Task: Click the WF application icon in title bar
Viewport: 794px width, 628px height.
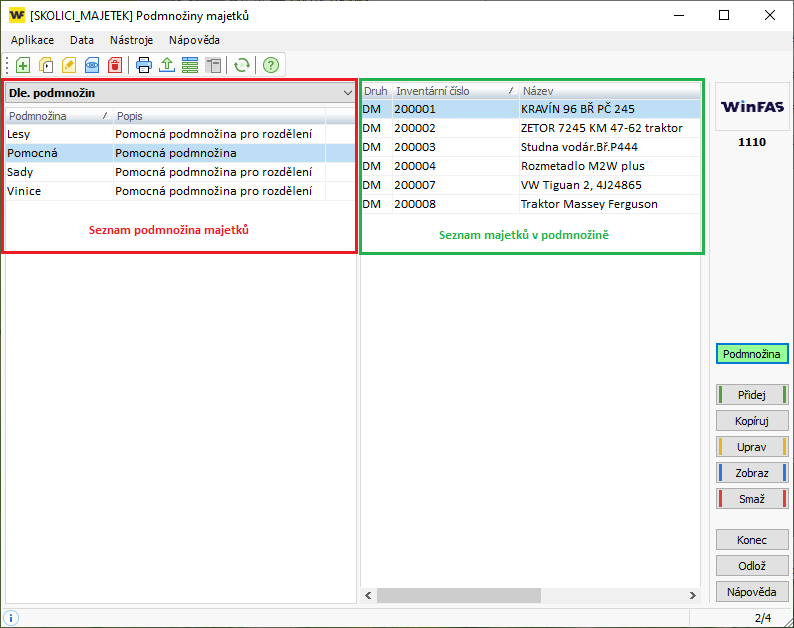Action: tap(17, 15)
